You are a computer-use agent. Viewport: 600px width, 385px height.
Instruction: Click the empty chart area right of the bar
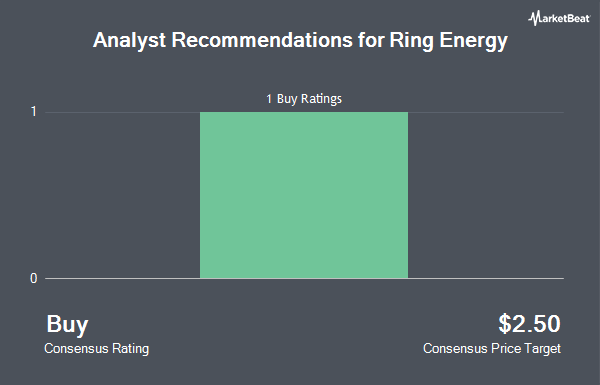tap(486, 195)
